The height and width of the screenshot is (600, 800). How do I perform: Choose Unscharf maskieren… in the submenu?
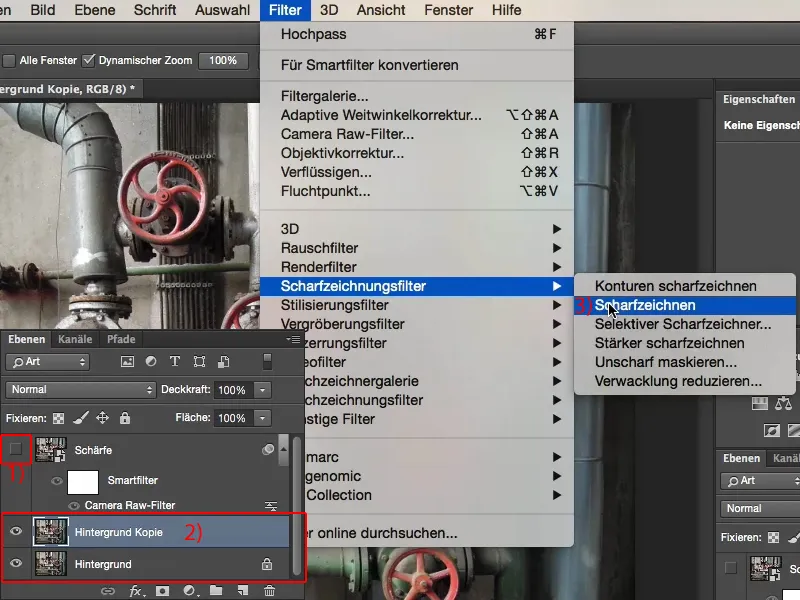coord(685,362)
